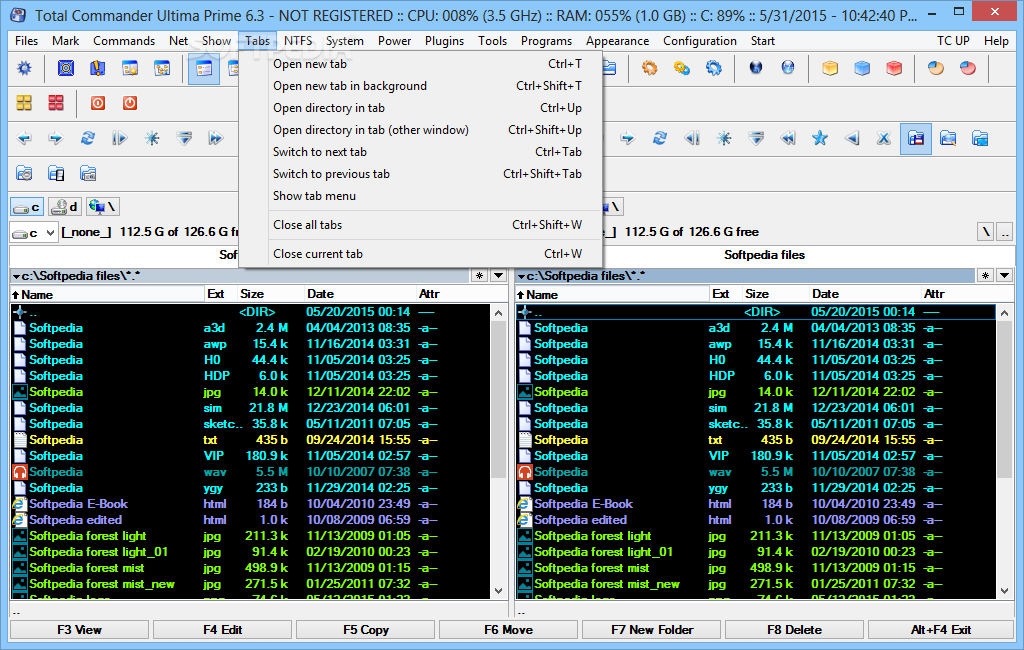Viewport: 1024px width, 650px height.
Task: Click F6 Move button
Action: pos(508,630)
